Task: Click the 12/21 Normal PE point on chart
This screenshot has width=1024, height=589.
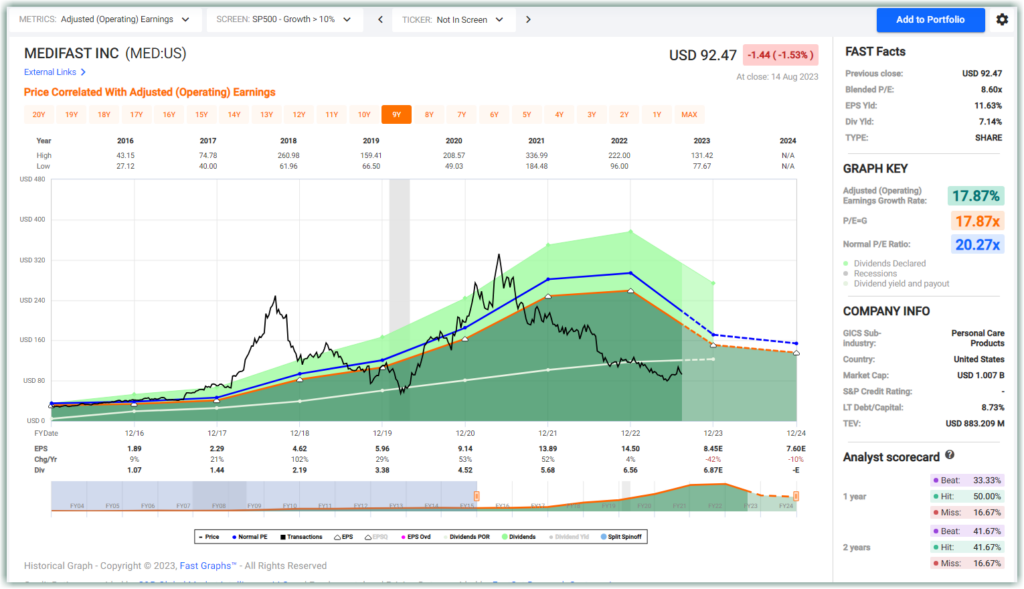Action: (548, 279)
